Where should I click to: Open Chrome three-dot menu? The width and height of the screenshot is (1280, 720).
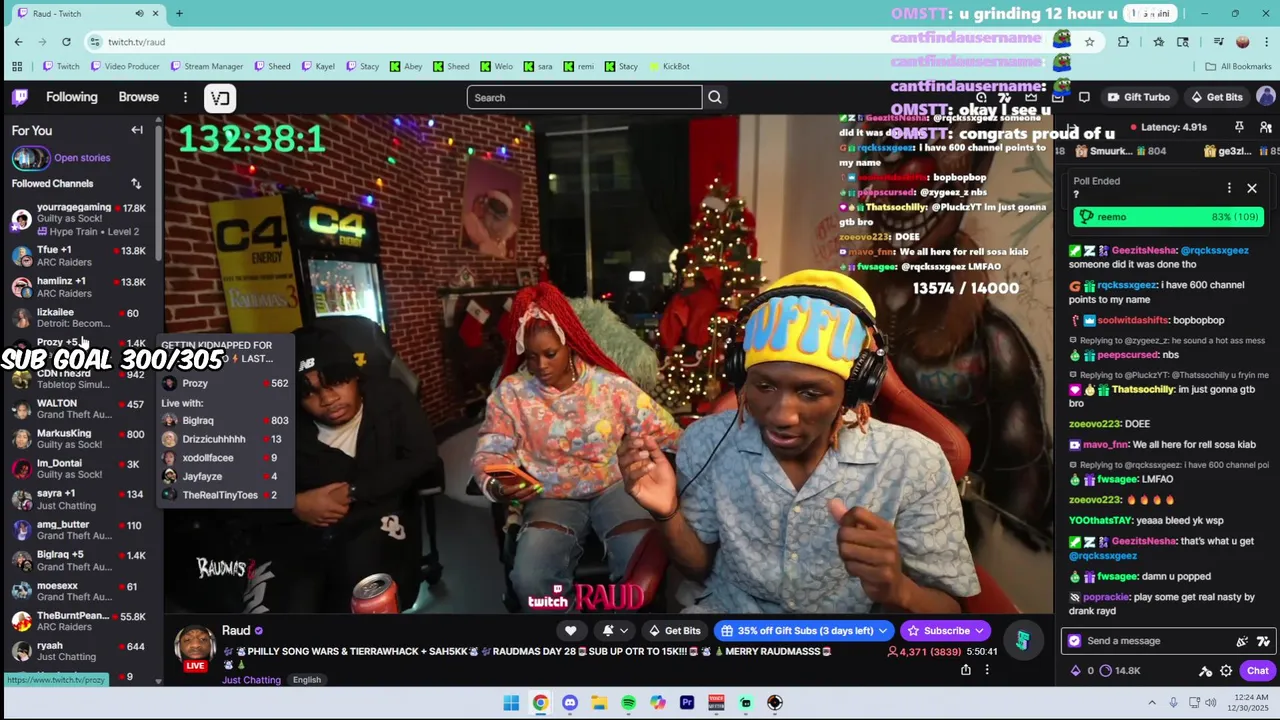pos(1267,42)
